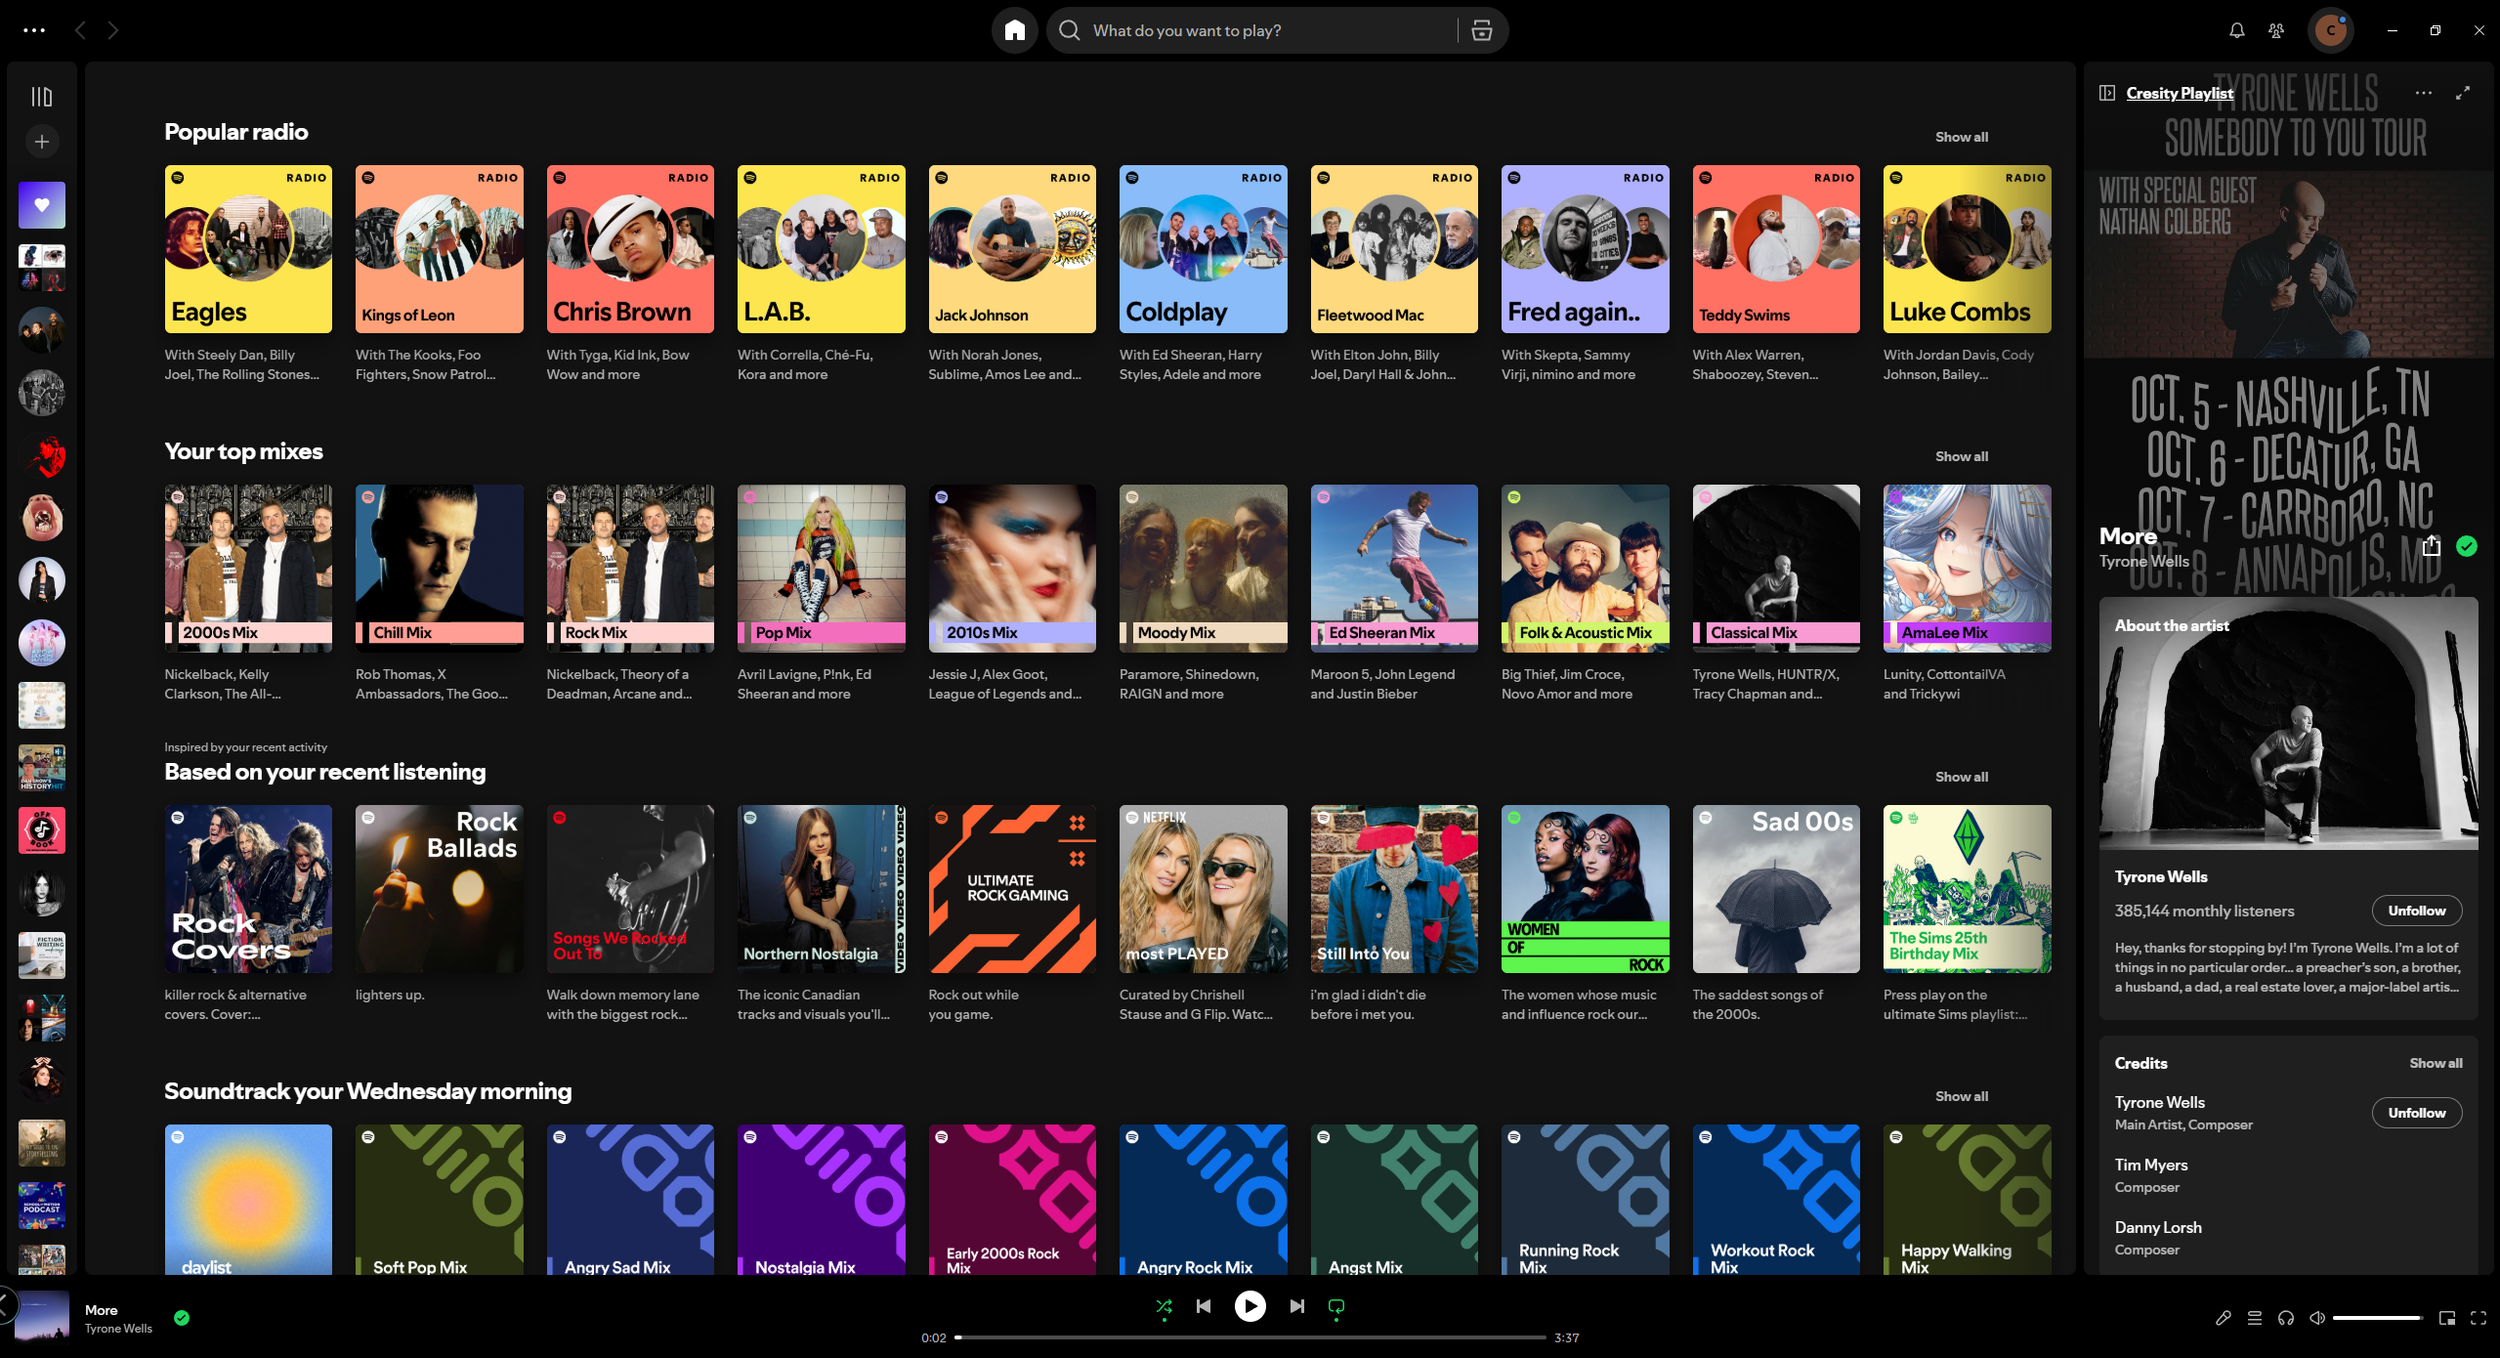
Task: Open more options menu for Cresity Playlist
Action: click(x=2423, y=93)
